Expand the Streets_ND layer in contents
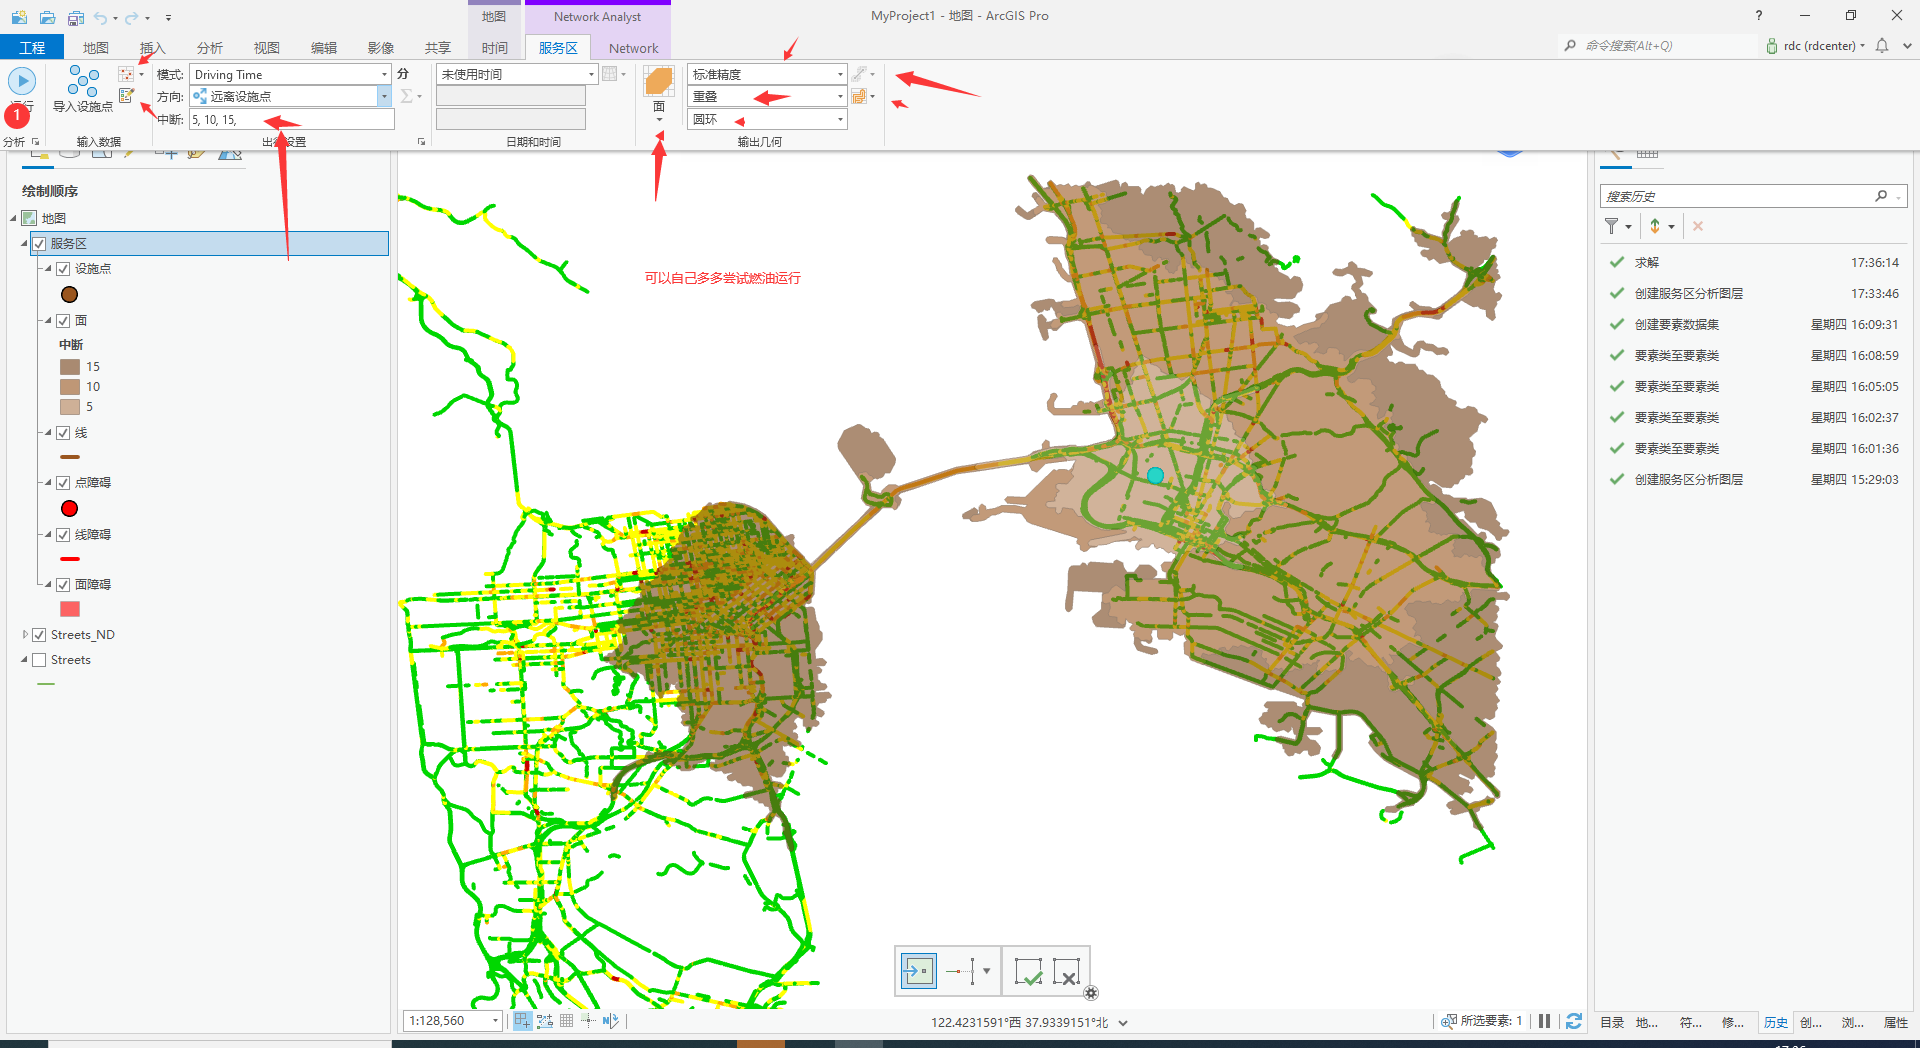Image resolution: width=1920 pixels, height=1048 pixels. [x=25, y=634]
